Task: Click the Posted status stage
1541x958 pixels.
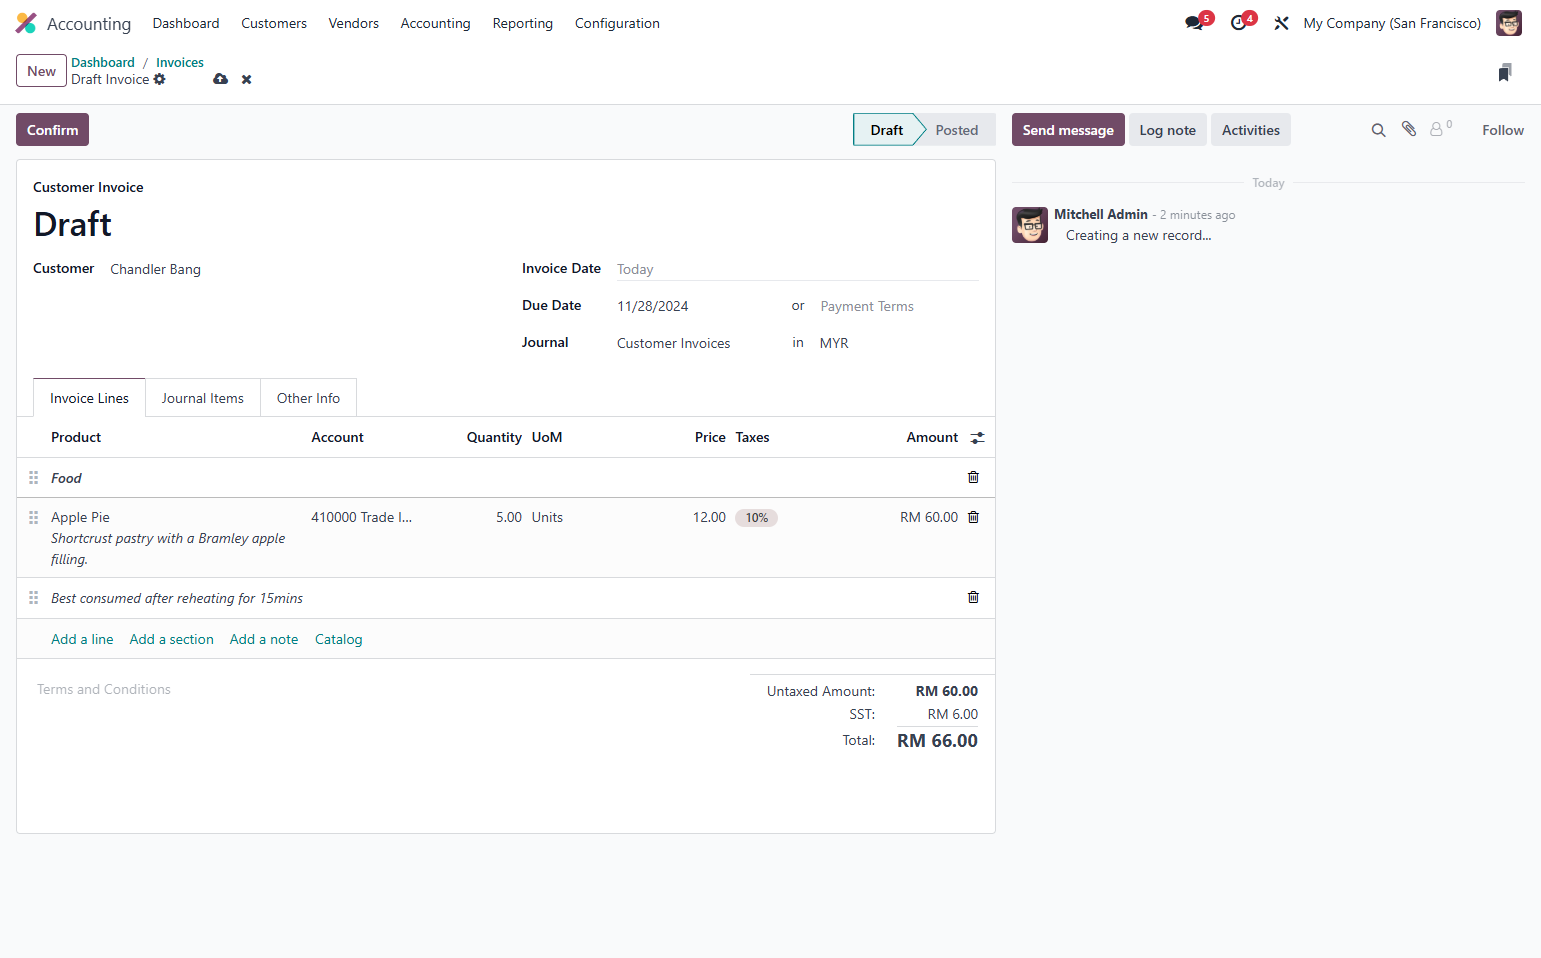Action: point(957,130)
